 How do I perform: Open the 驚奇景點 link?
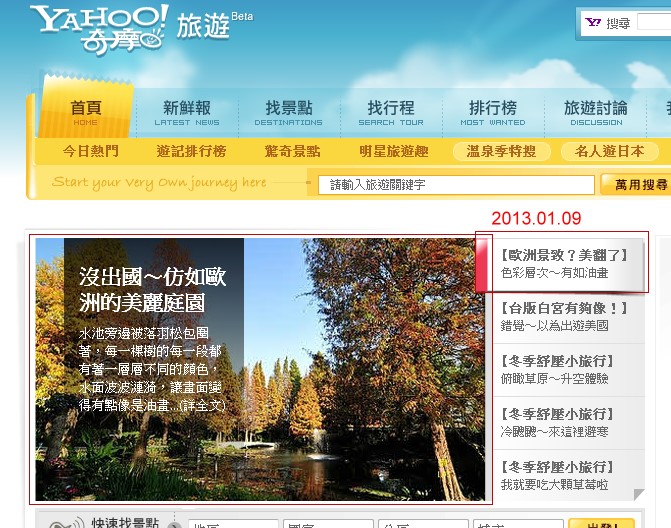[292, 151]
